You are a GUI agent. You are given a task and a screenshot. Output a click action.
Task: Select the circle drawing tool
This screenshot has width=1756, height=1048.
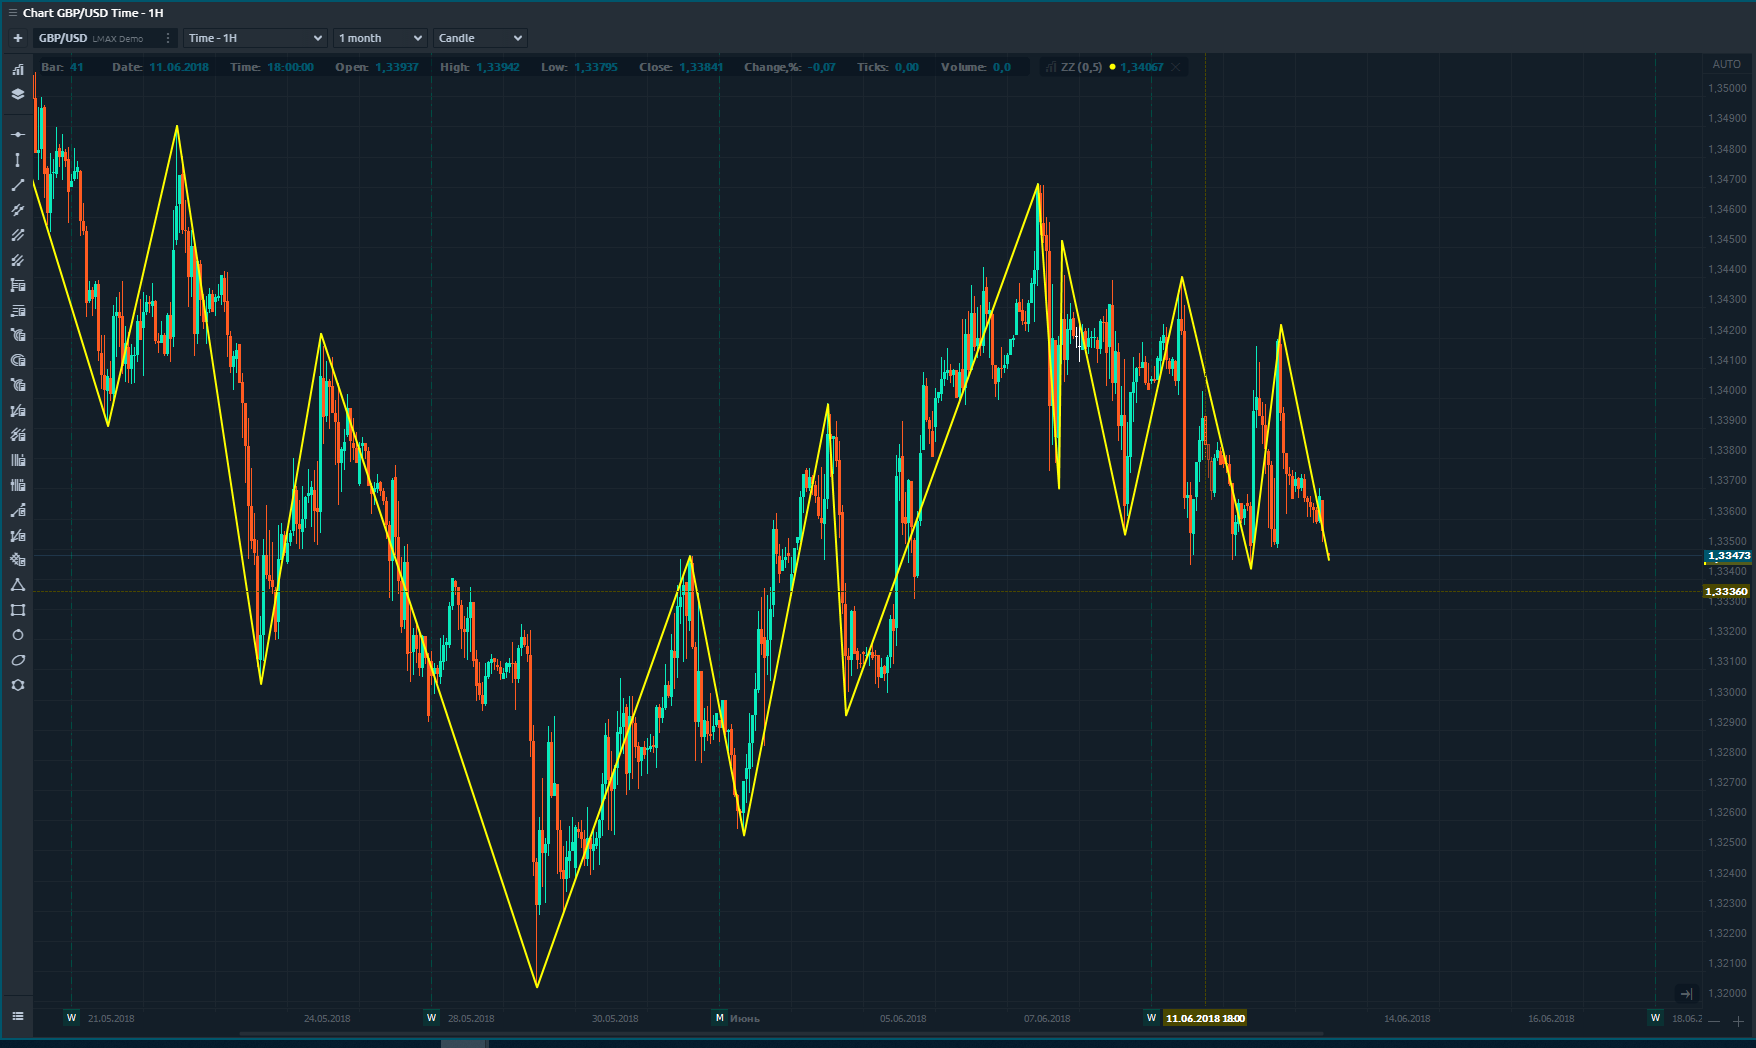[x=17, y=635]
